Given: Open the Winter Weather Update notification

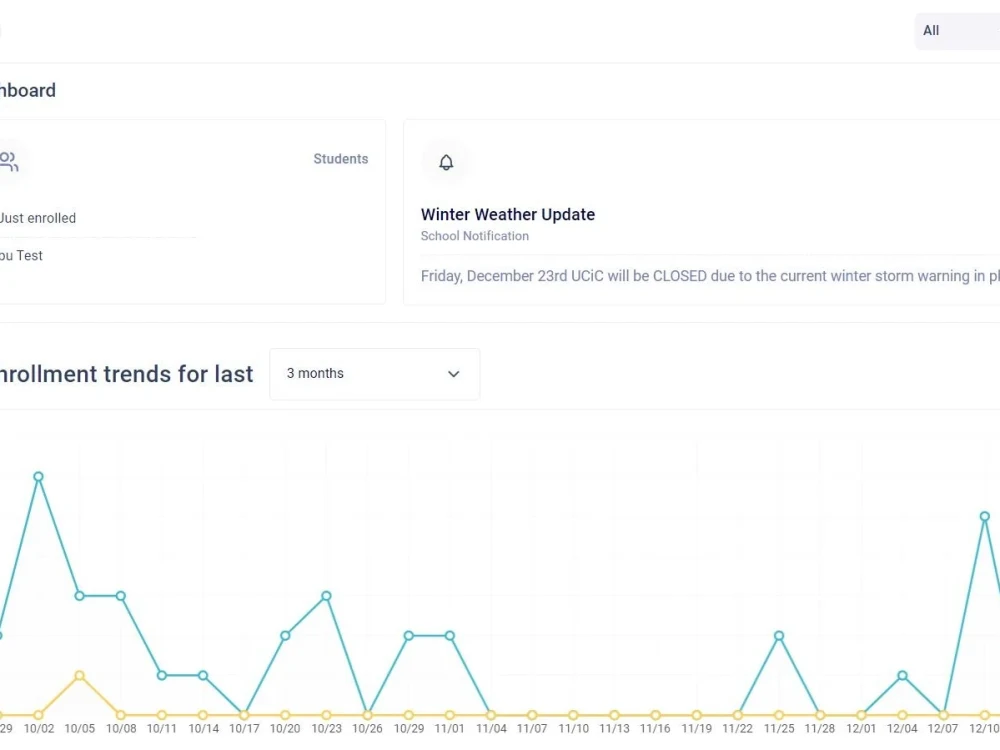Looking at the screenshot, I should click(x=508, y=214).
